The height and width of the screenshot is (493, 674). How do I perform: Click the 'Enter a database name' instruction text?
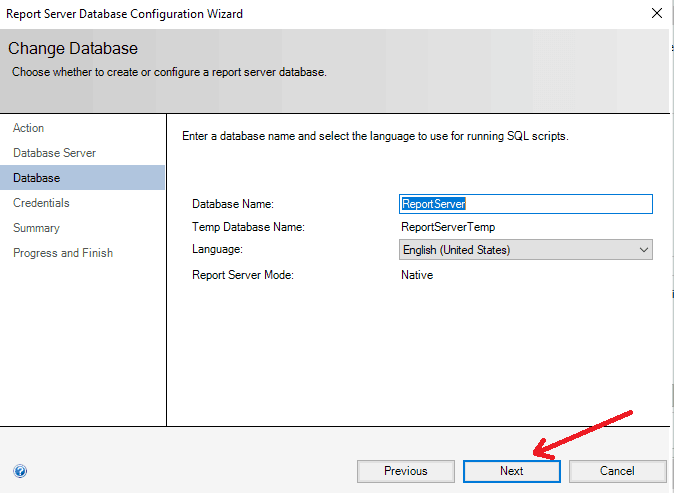(x=375, y=136)
